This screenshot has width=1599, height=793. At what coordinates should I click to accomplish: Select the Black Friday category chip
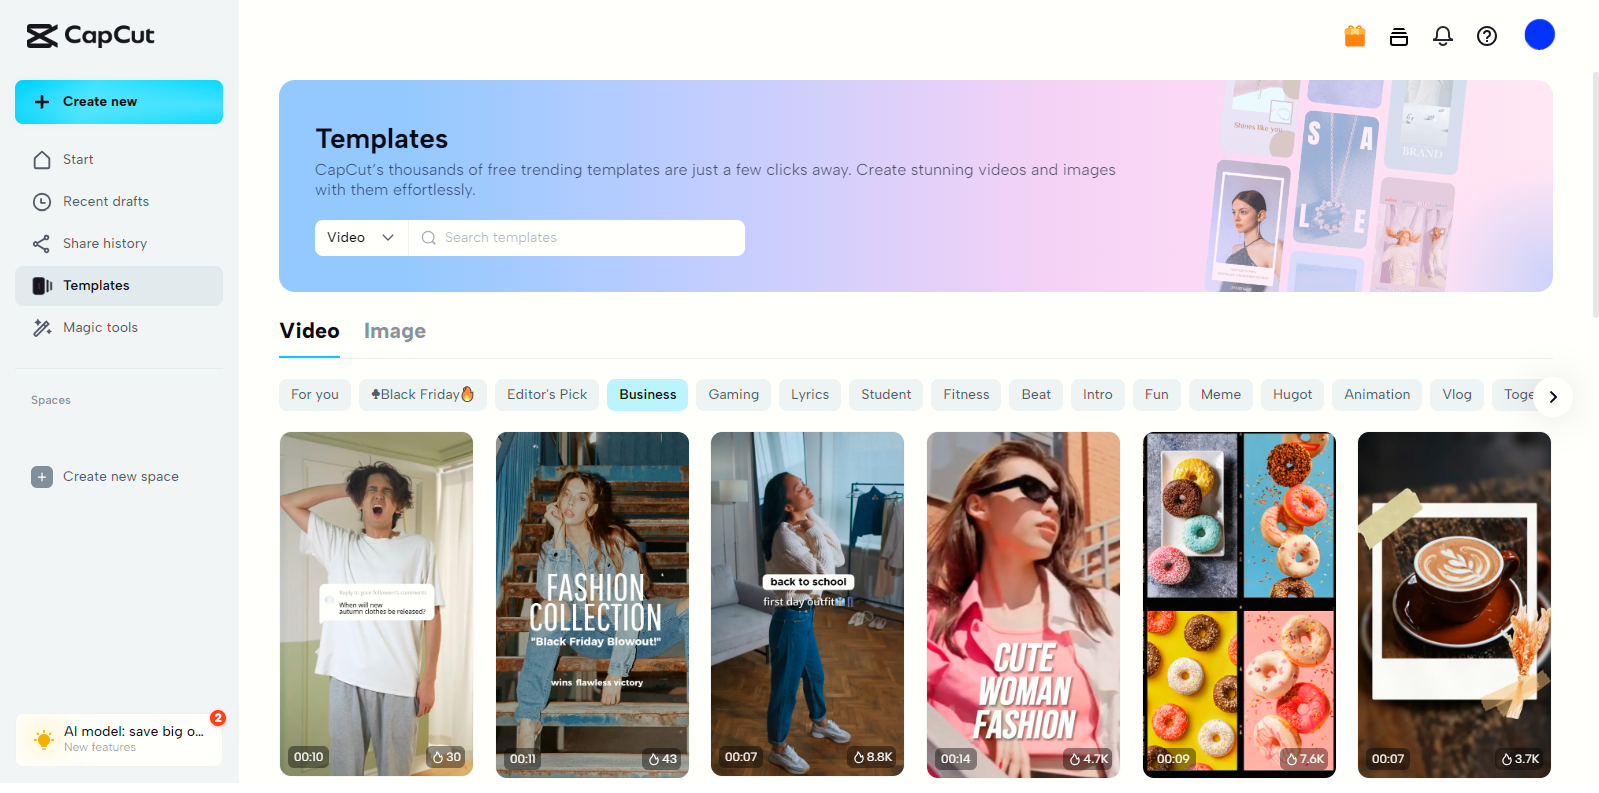point(422,395)
